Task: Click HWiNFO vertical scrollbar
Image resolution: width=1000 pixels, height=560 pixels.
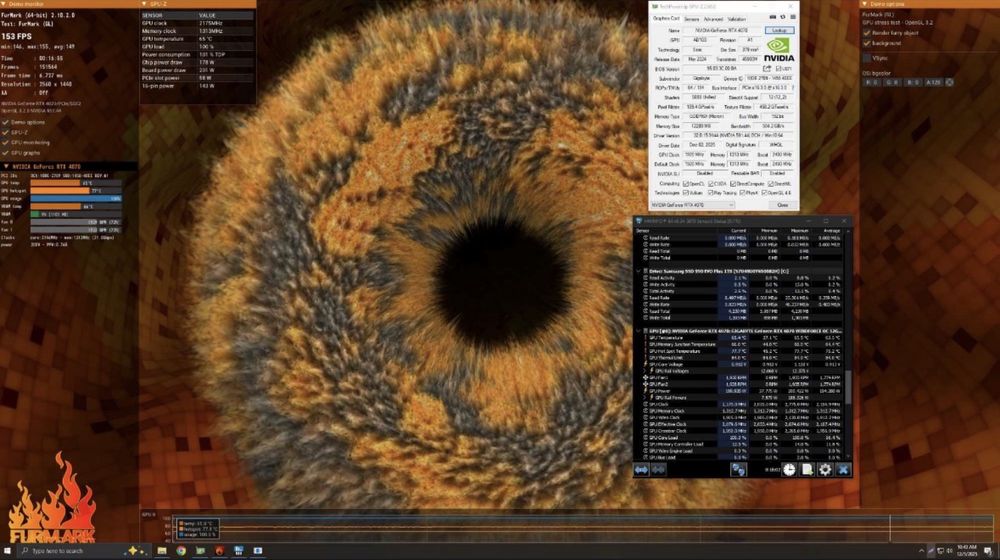Action: click(x=848, y=386)
